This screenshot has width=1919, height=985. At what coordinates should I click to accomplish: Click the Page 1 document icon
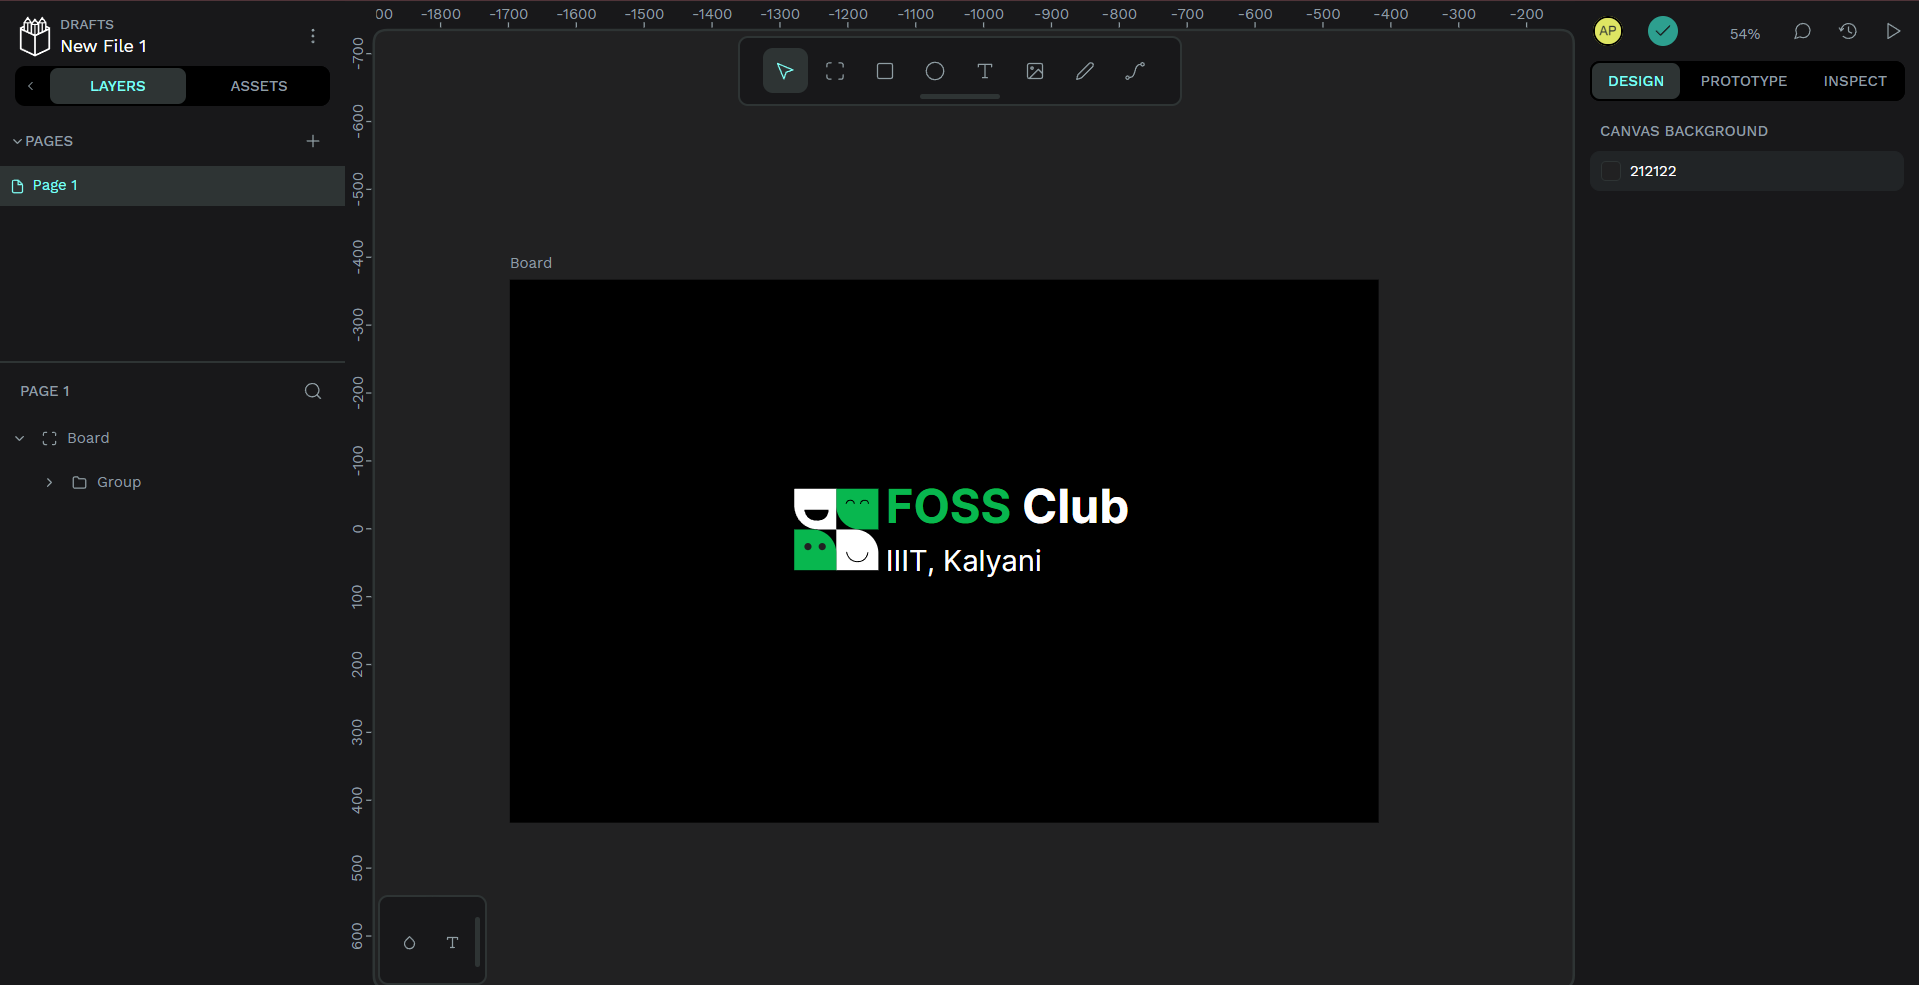point(17,186)
